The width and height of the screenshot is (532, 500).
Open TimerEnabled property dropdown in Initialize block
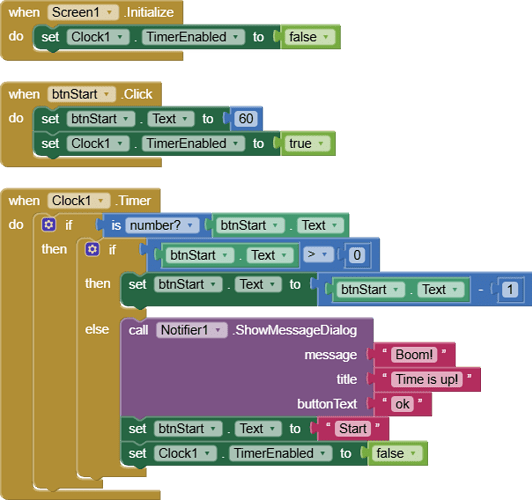193,37
